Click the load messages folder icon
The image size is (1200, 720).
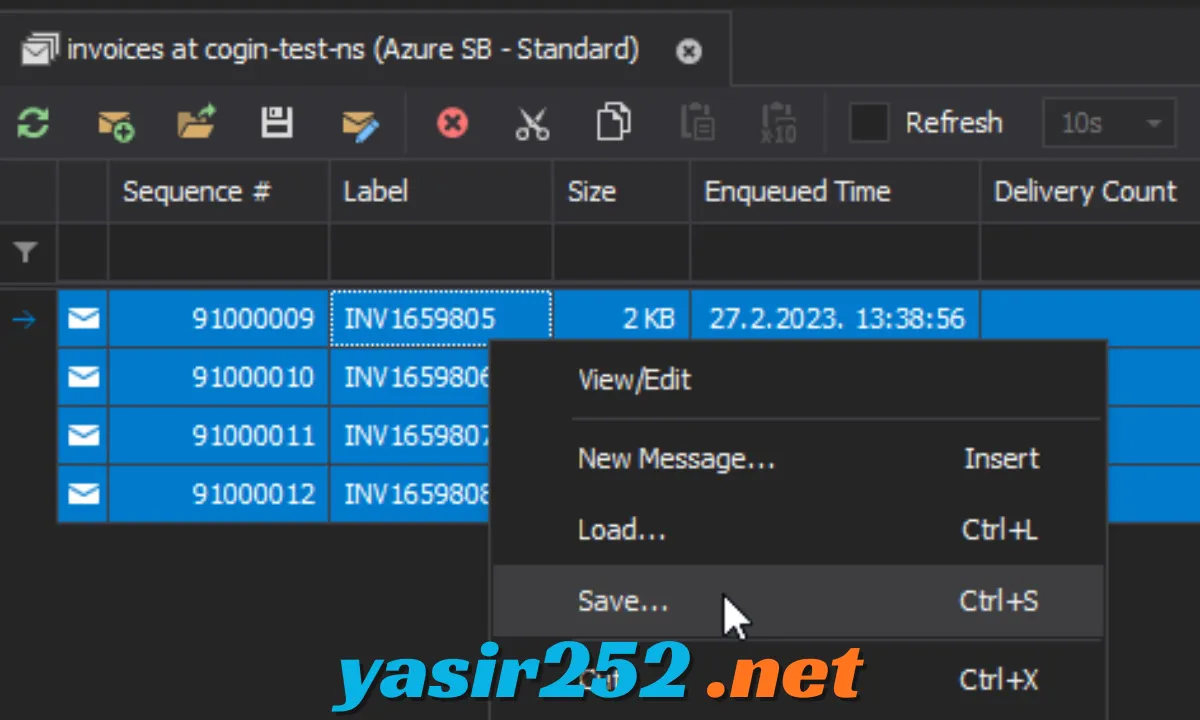[x=196, y=123]
